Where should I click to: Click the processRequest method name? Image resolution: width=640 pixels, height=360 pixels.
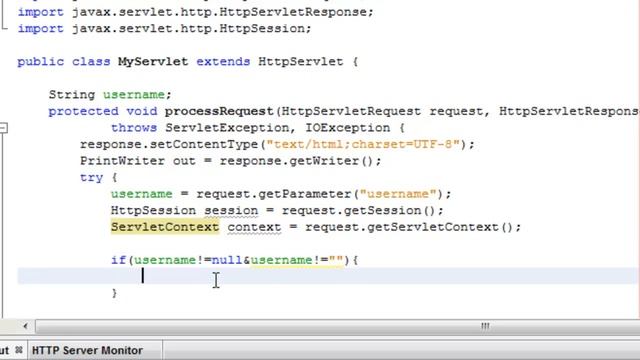[219, 111]
